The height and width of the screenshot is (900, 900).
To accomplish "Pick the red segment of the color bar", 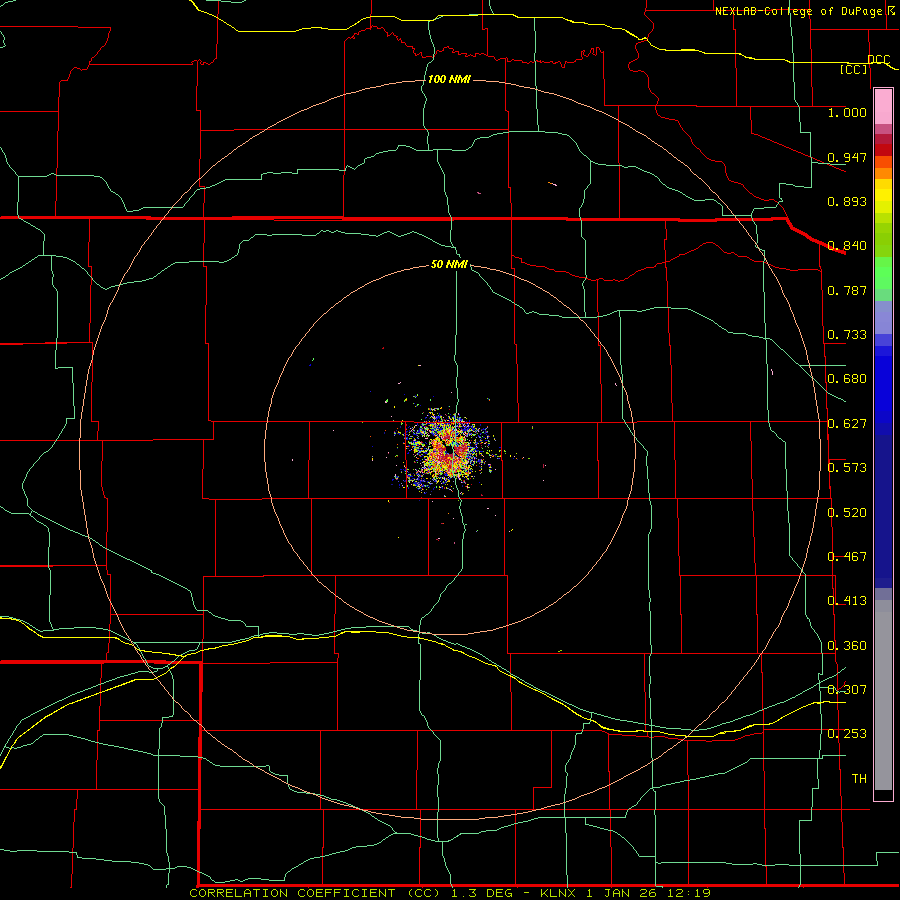I will (x=883, y=150).
